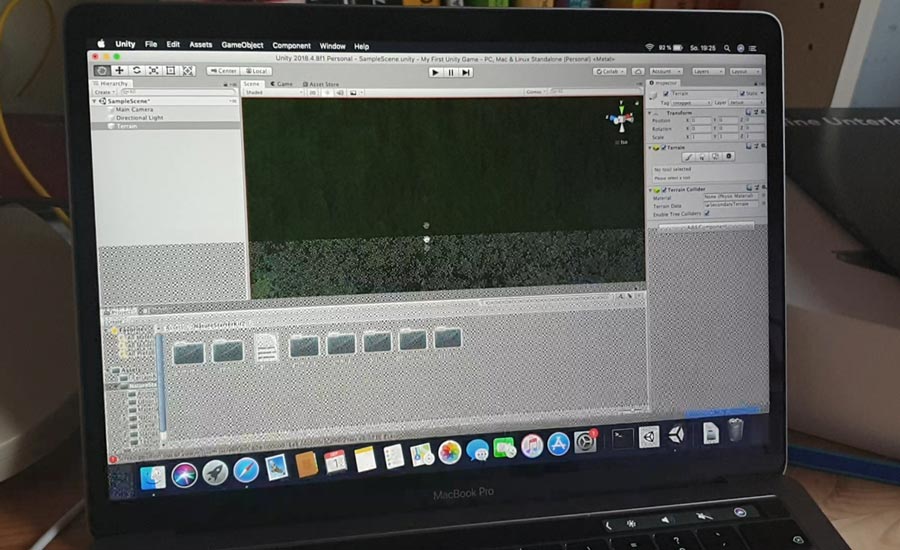Focus the Hierarchy search field
Screen dimensions: 900x550
point(178,92)
